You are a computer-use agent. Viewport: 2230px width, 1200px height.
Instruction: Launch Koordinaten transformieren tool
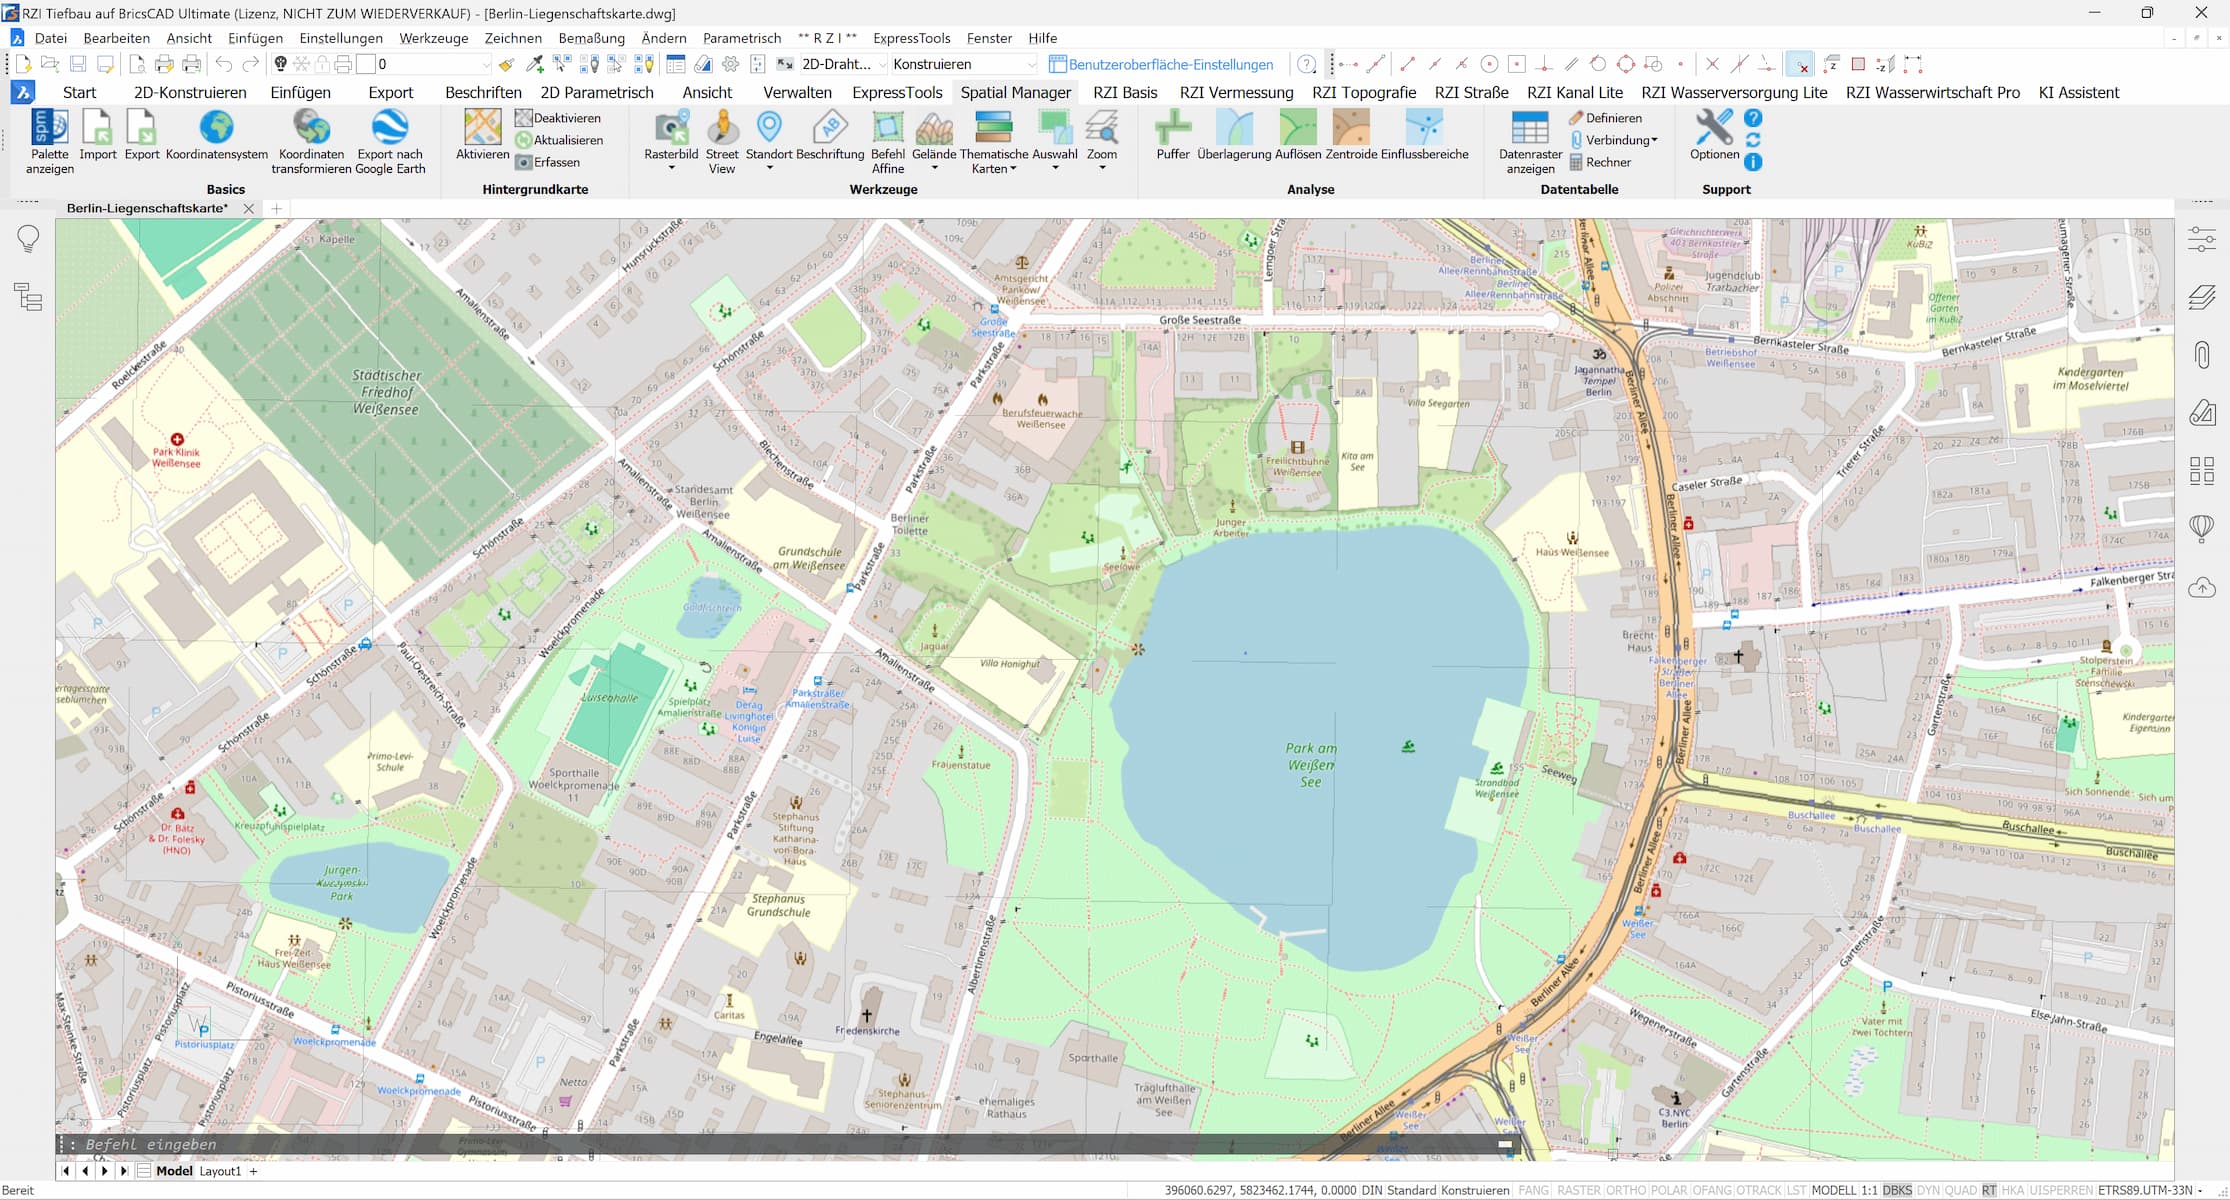coord(311,141)
